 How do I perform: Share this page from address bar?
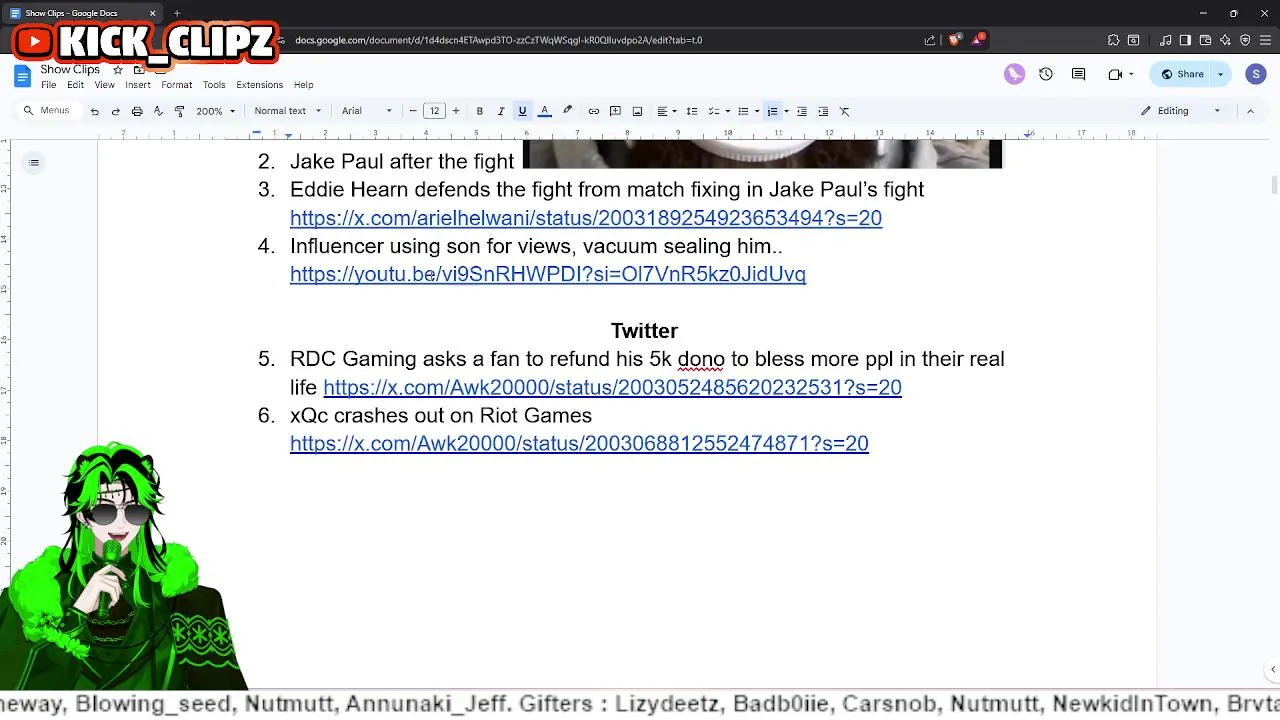[930, 40]
